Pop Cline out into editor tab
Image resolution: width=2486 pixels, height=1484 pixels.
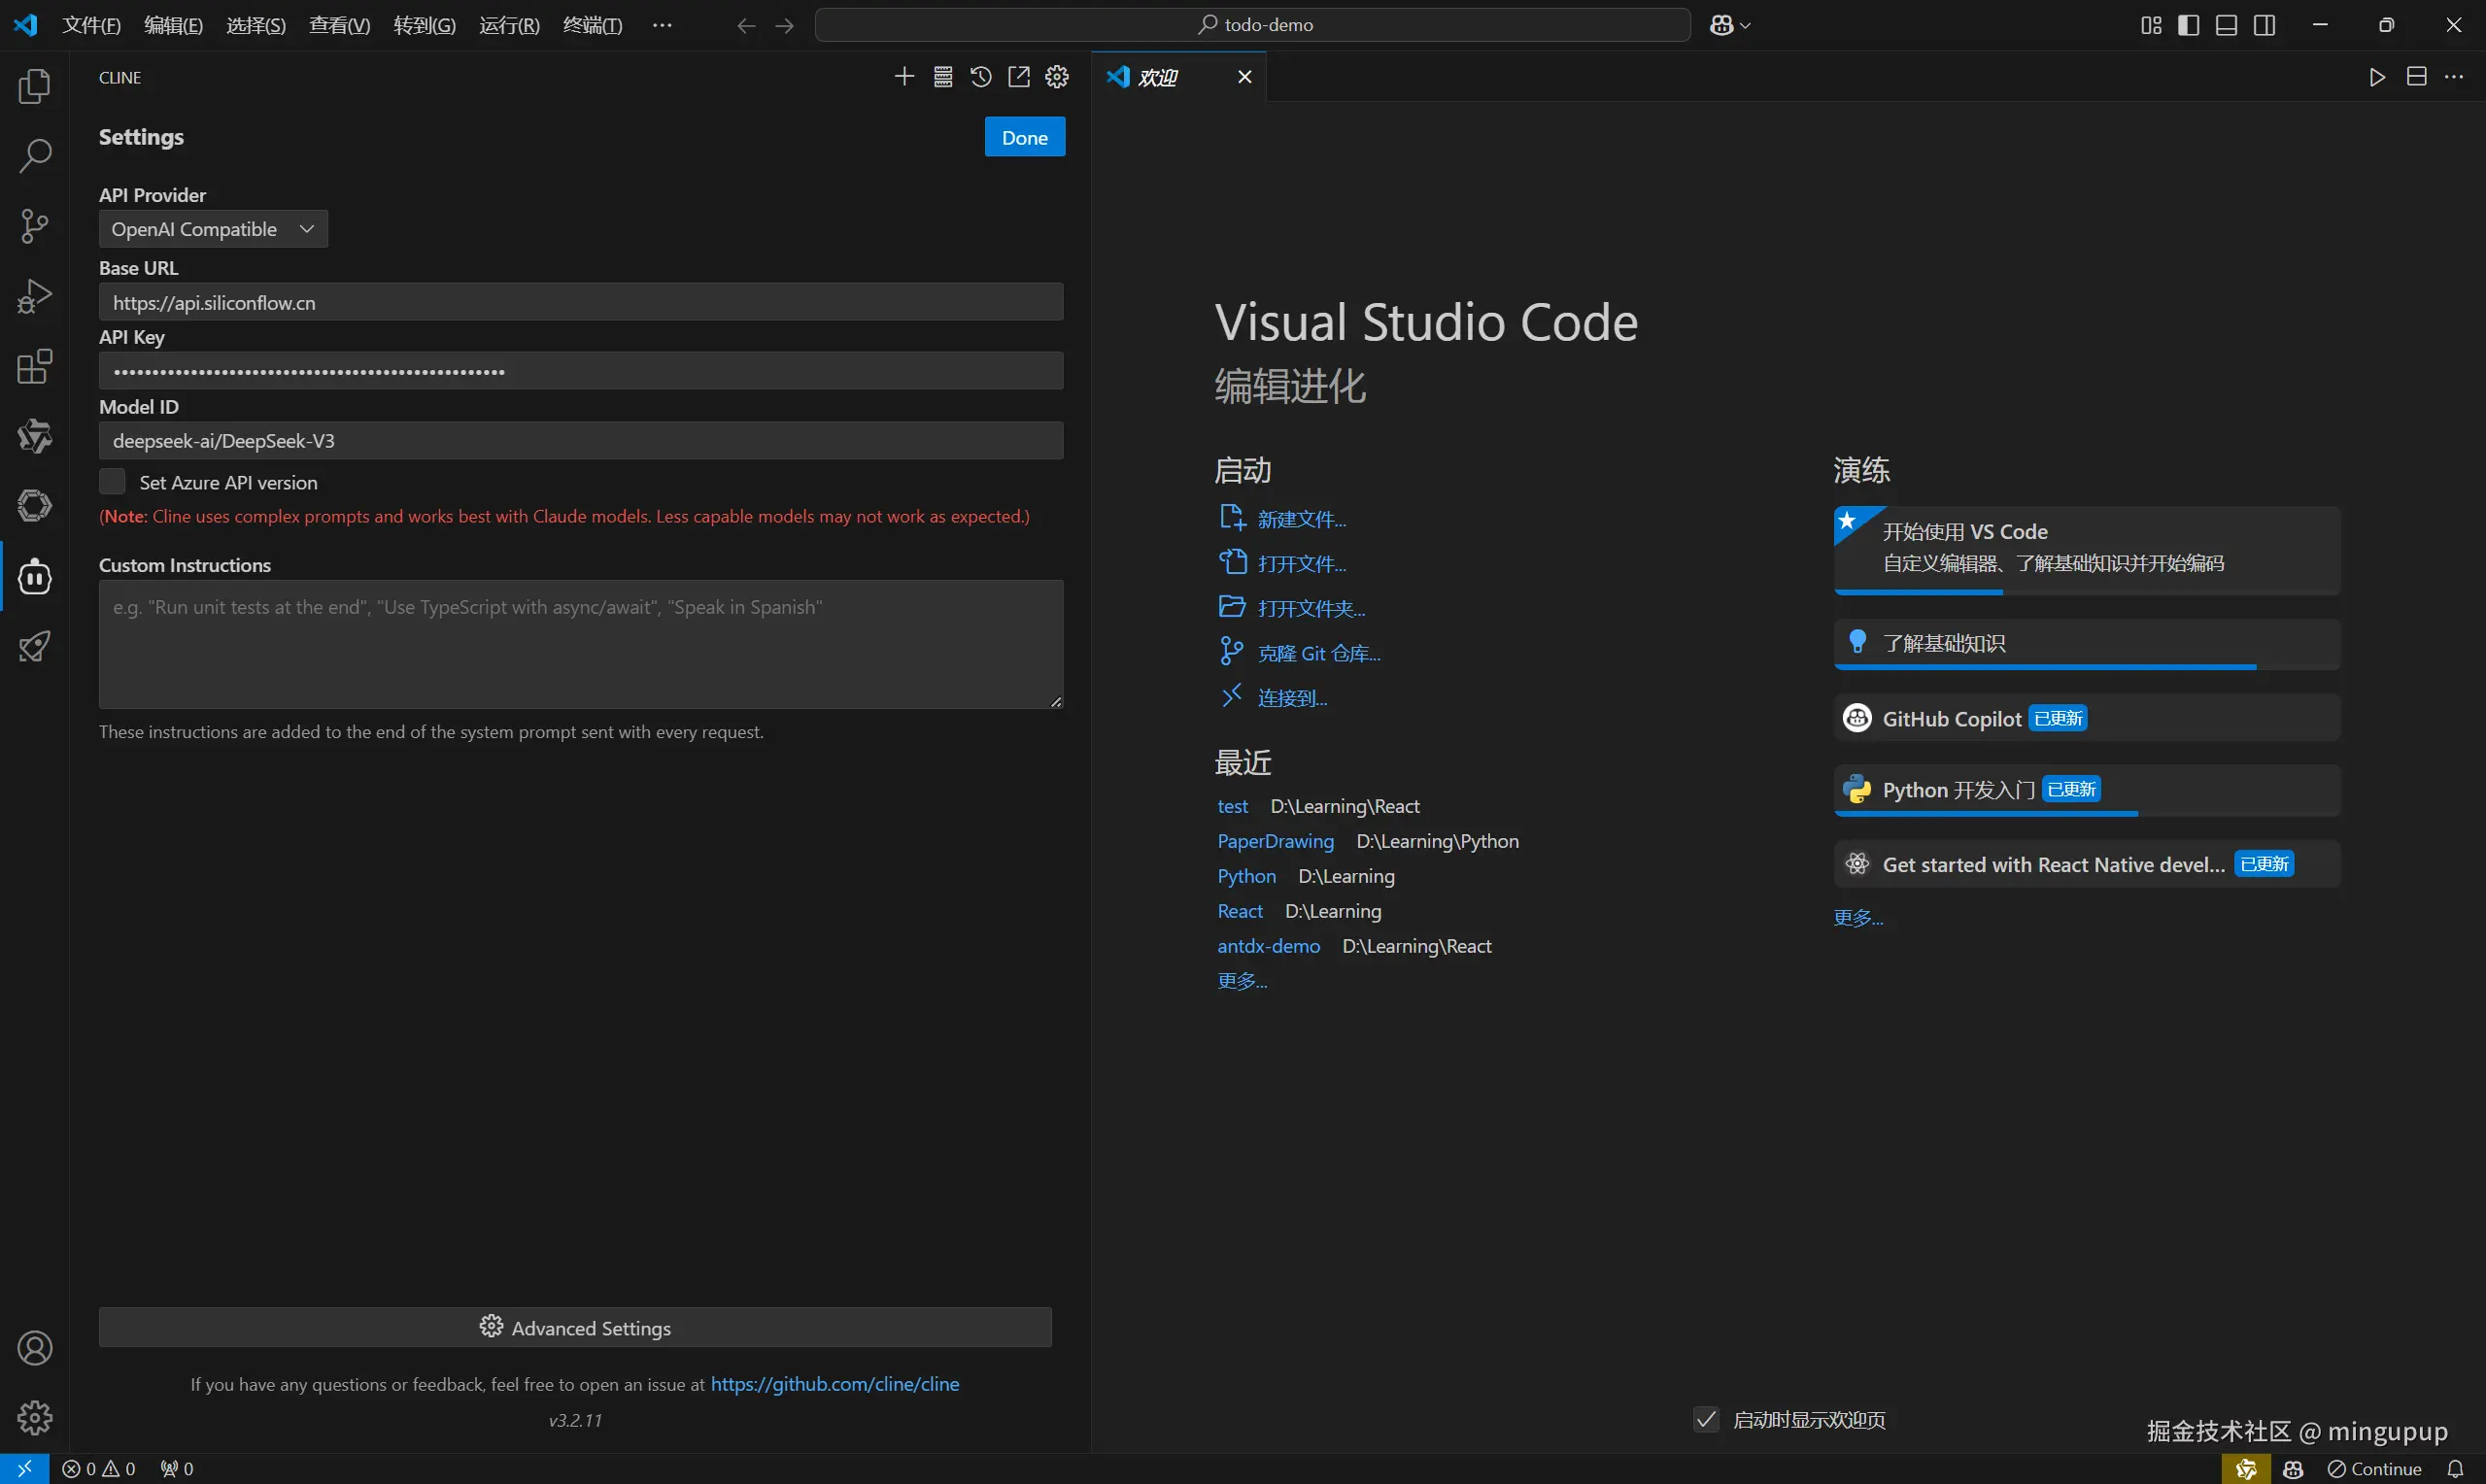coord(1018,77)
